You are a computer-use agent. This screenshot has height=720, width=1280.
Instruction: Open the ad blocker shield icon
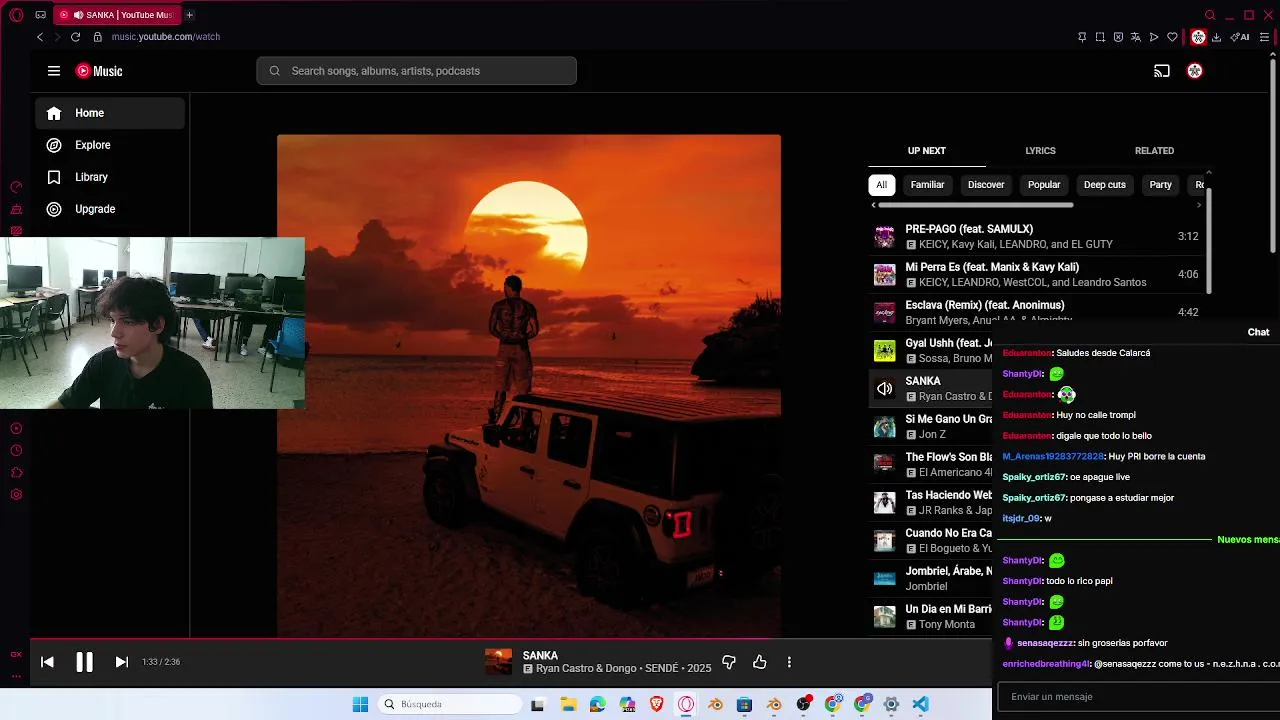coord(1118,37)
